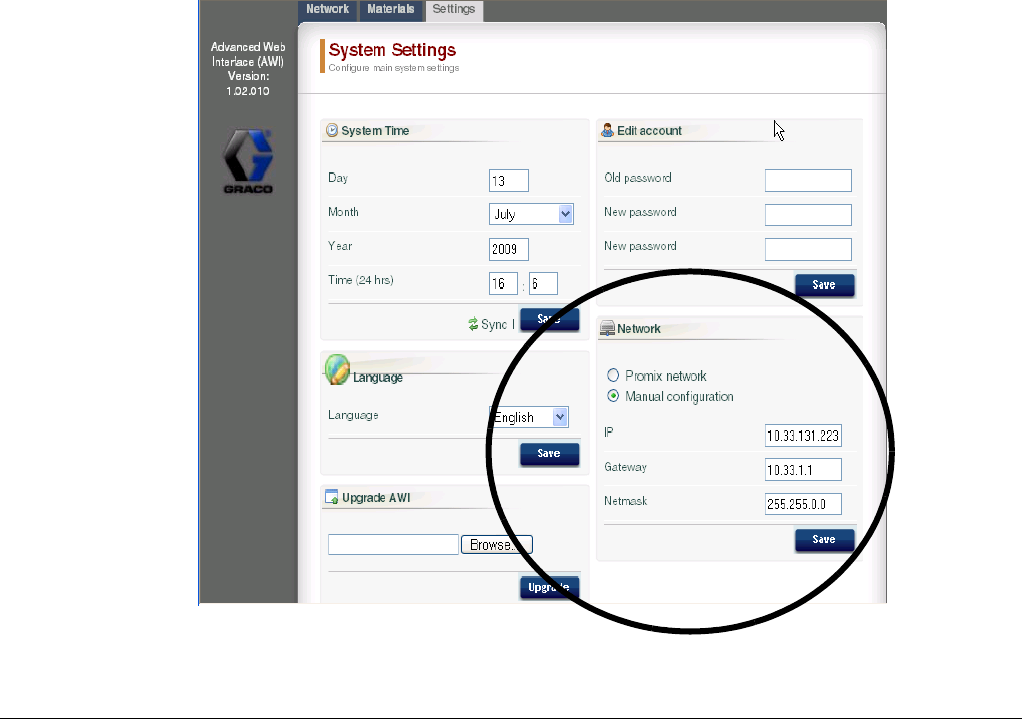Open the Month dropdown showing July
The height and width of the screenshot is (719, 1022).
(531, 214)
